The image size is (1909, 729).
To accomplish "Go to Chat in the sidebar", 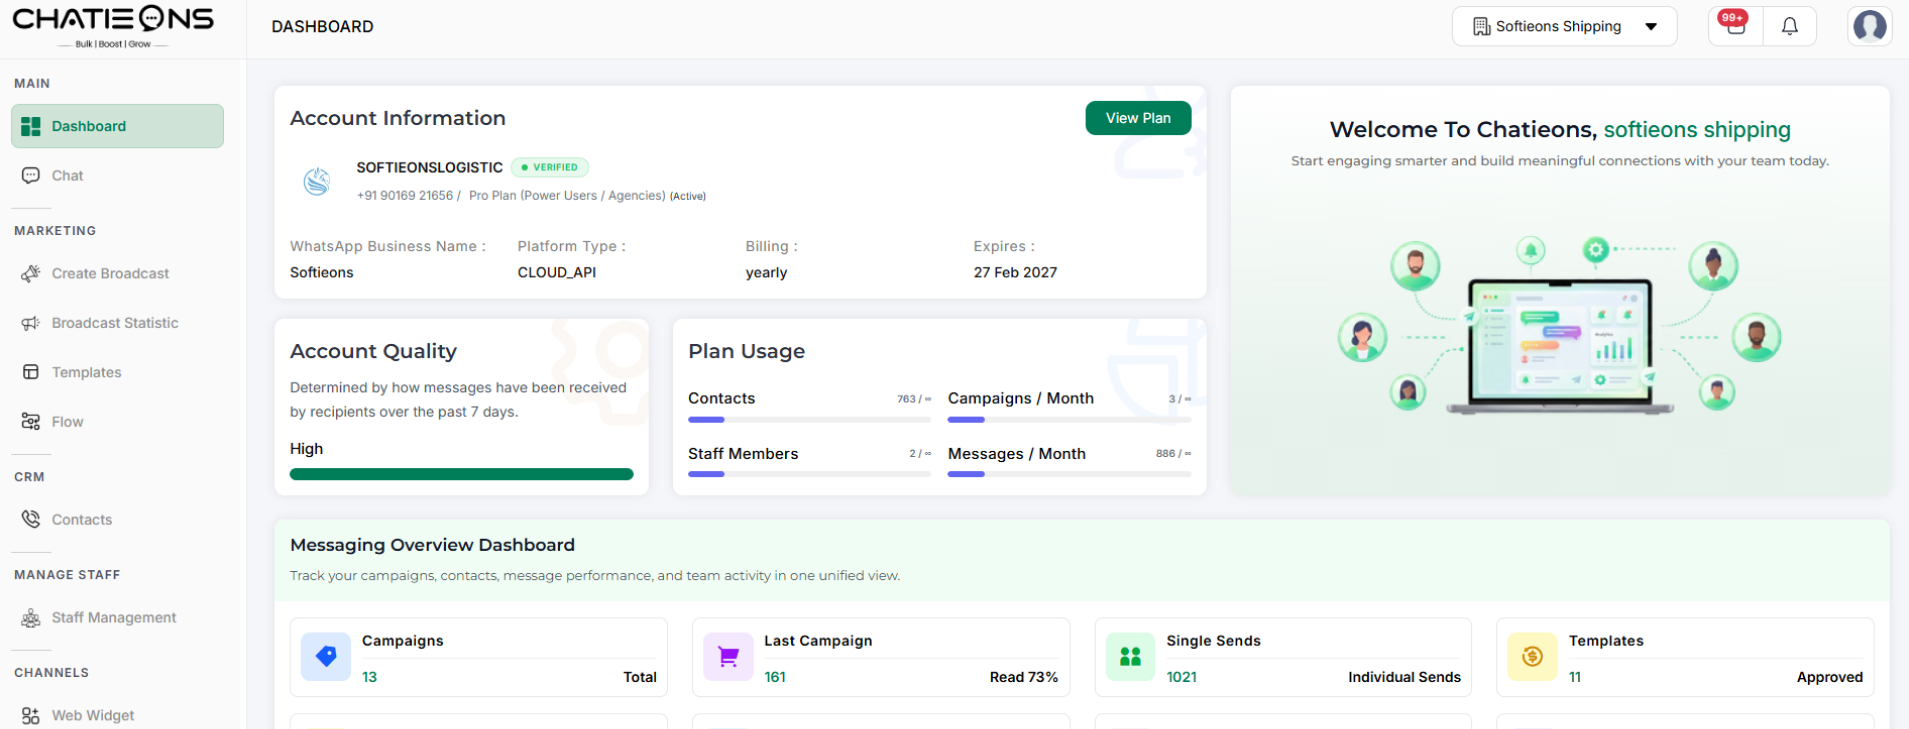I will point(67,176).
